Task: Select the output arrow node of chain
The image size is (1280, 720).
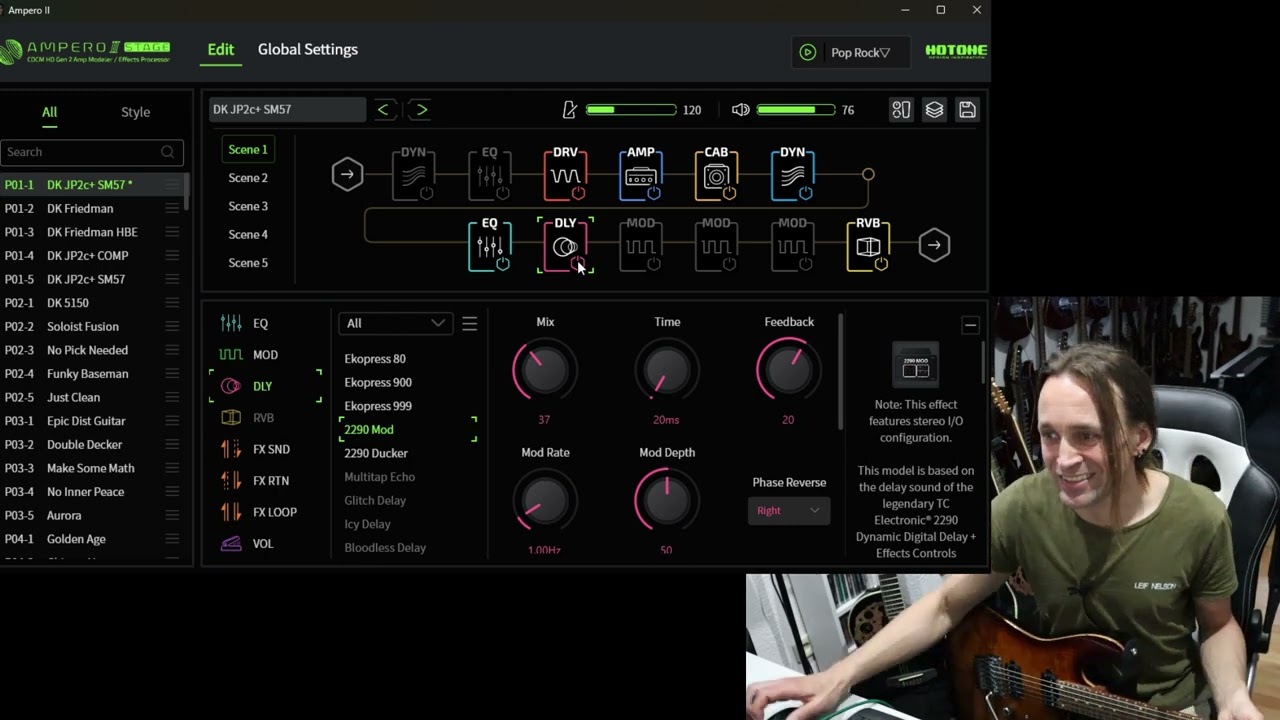Action: (x=934, y=245)
